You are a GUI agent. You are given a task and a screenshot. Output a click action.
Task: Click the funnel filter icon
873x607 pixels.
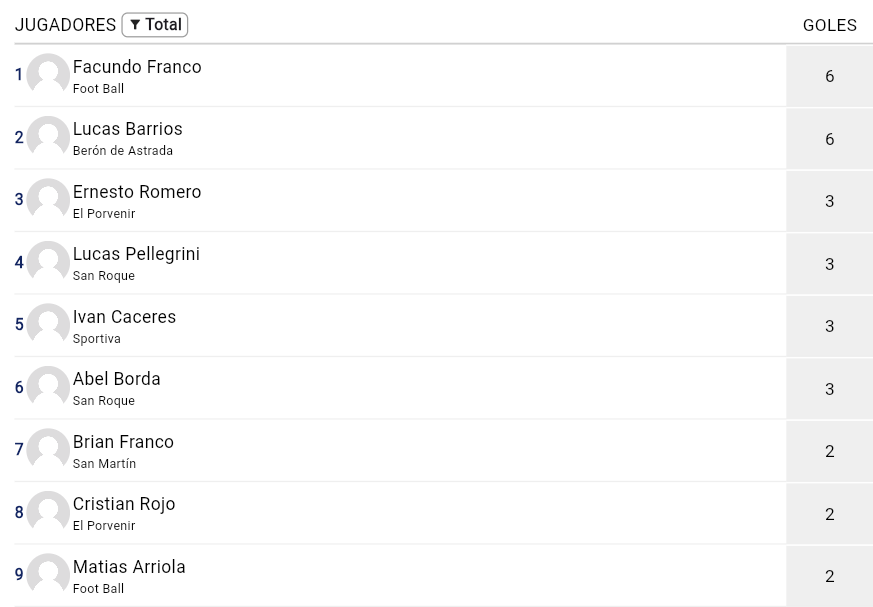click(135, 25)
